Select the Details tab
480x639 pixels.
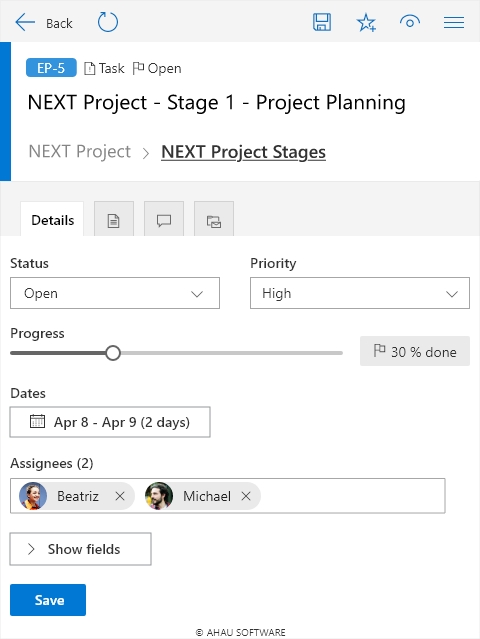point(52,219)
